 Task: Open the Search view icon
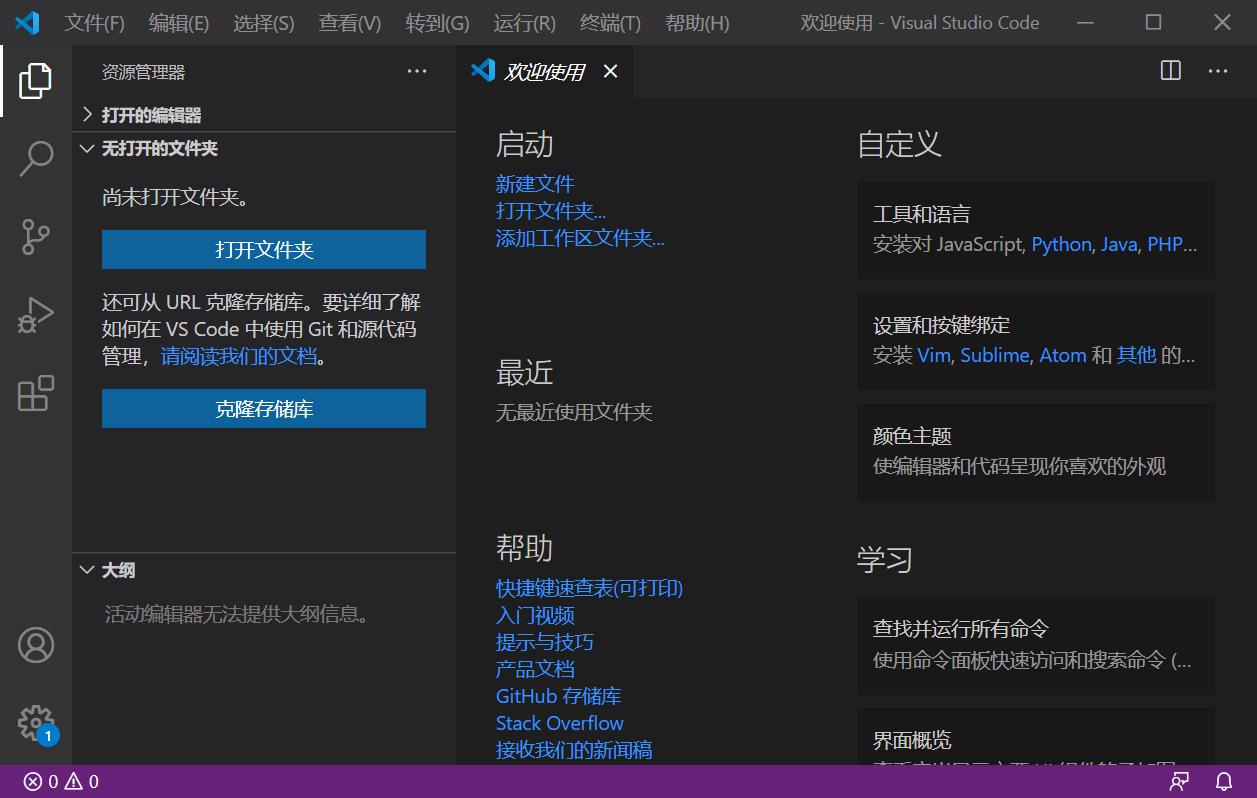point(36,158)
